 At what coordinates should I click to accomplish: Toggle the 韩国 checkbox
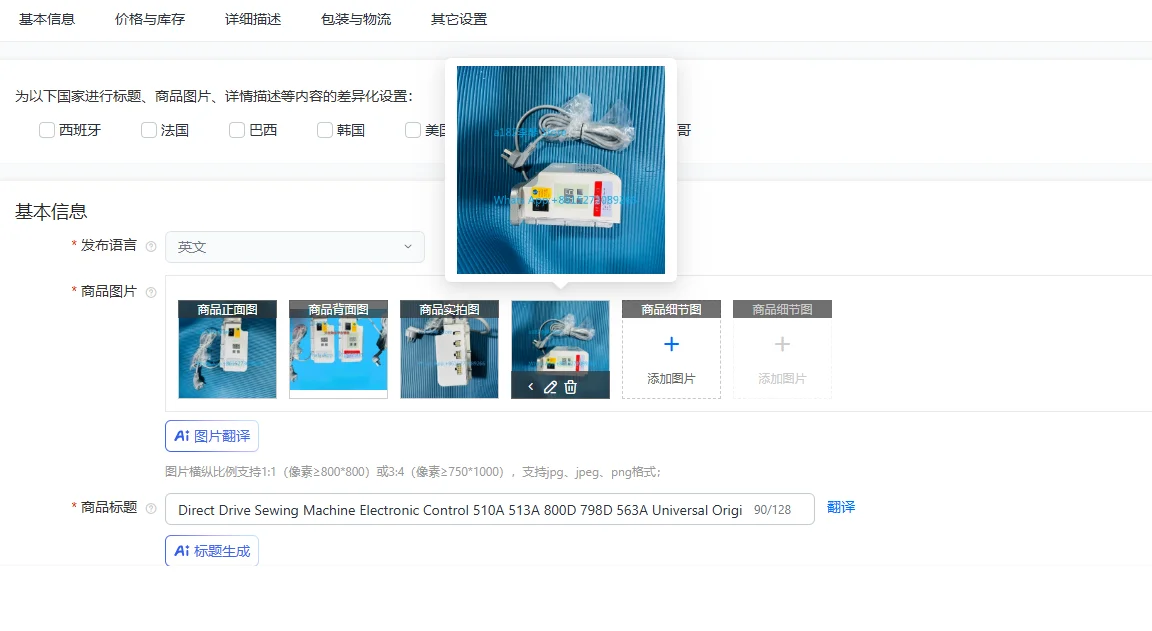[x=325, y=130]
